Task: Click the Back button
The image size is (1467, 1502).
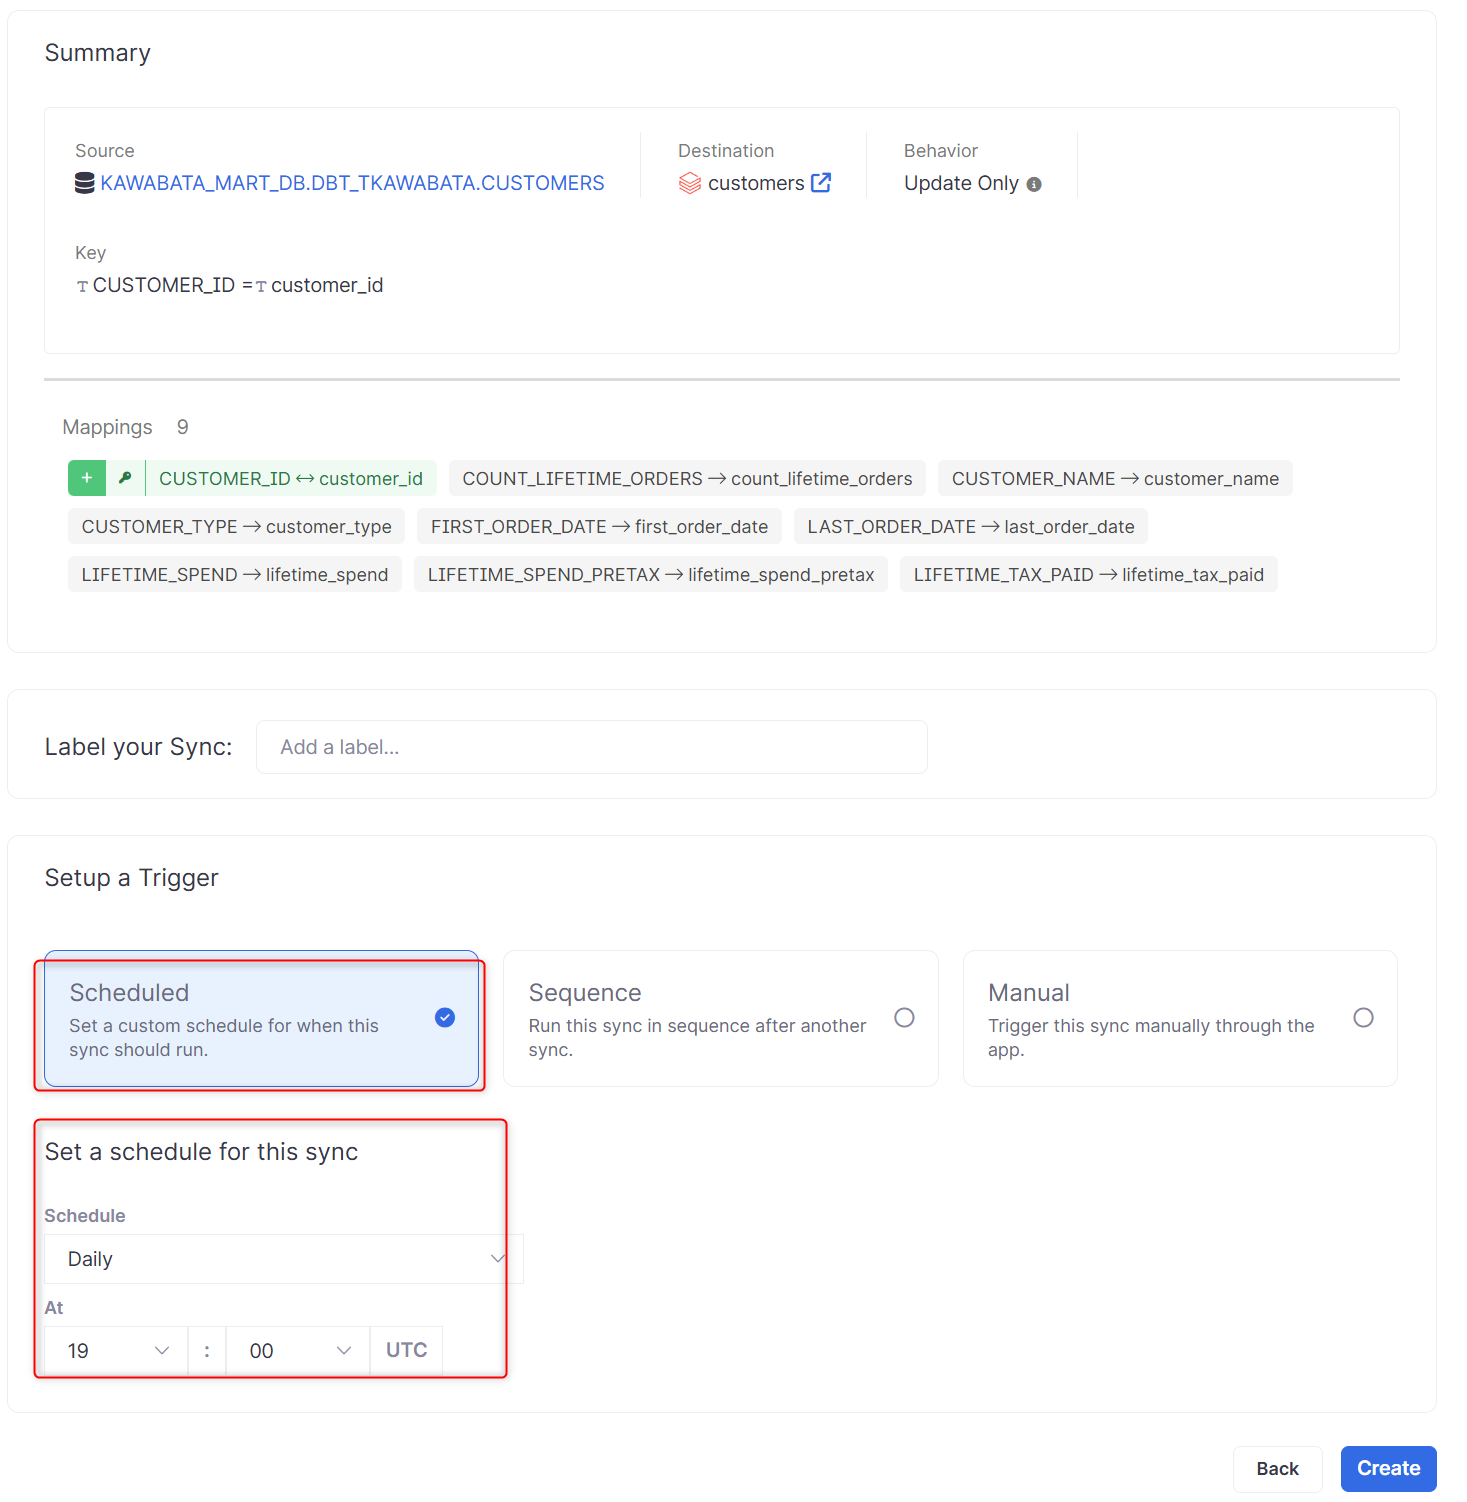Action: pos(1277,1468)
